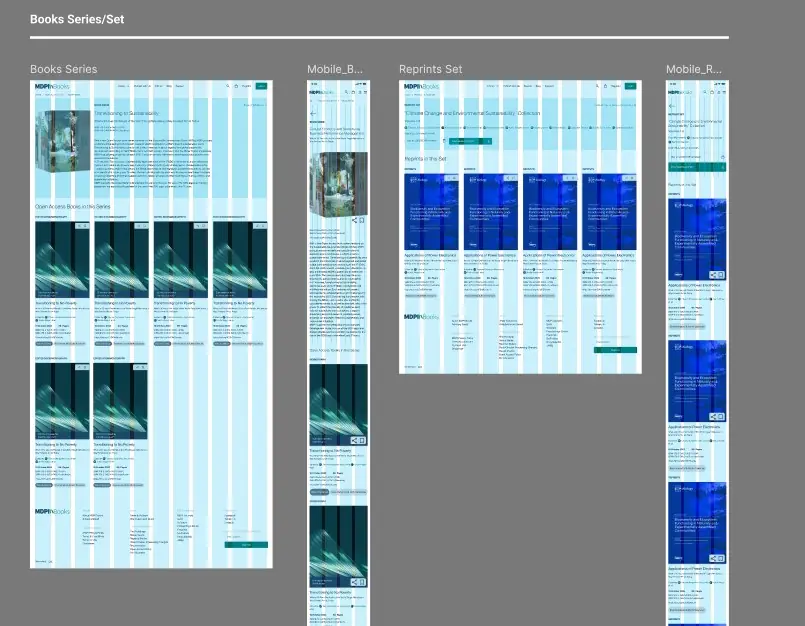Select the 'Reprints Set' frame label
The height and width of the screenshot is (626, 805).
click(x=431, y=69)
